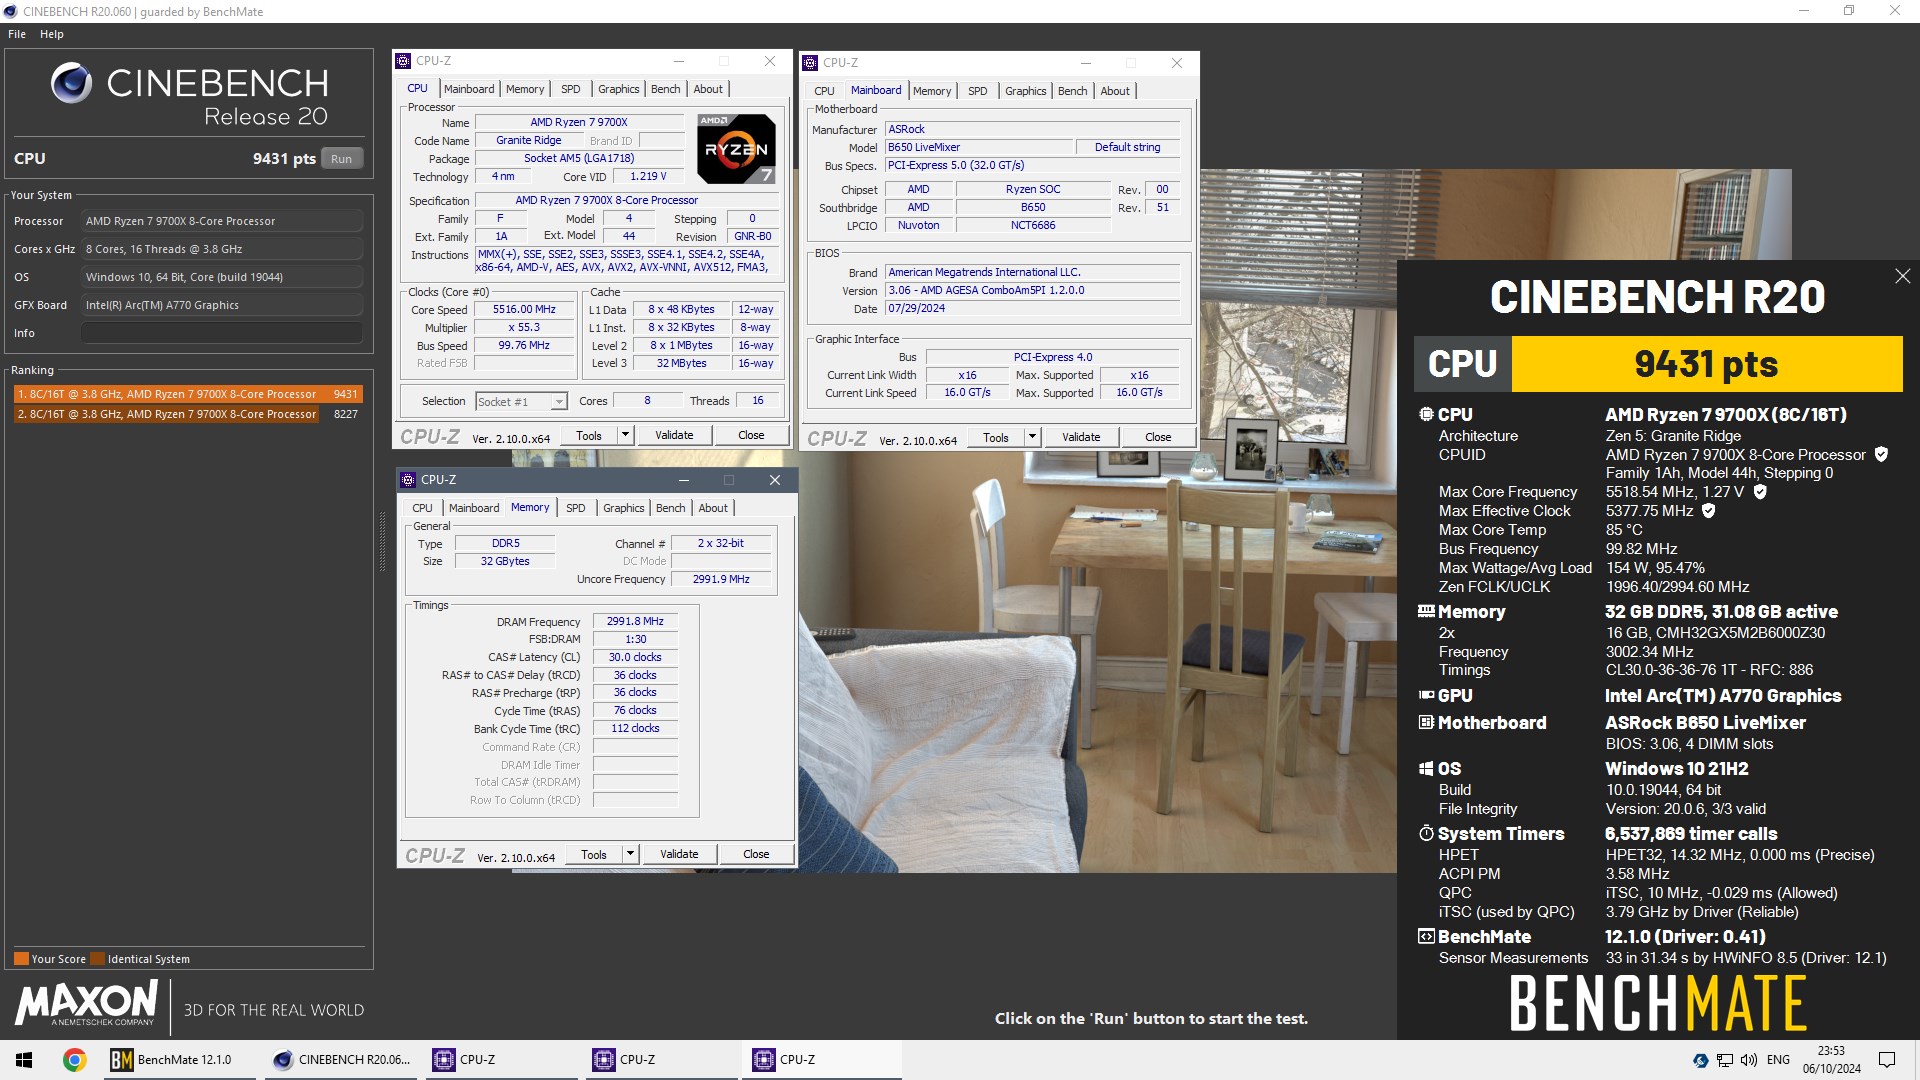Click the processor CPU-Z window title icon

(x=403, y=61)
